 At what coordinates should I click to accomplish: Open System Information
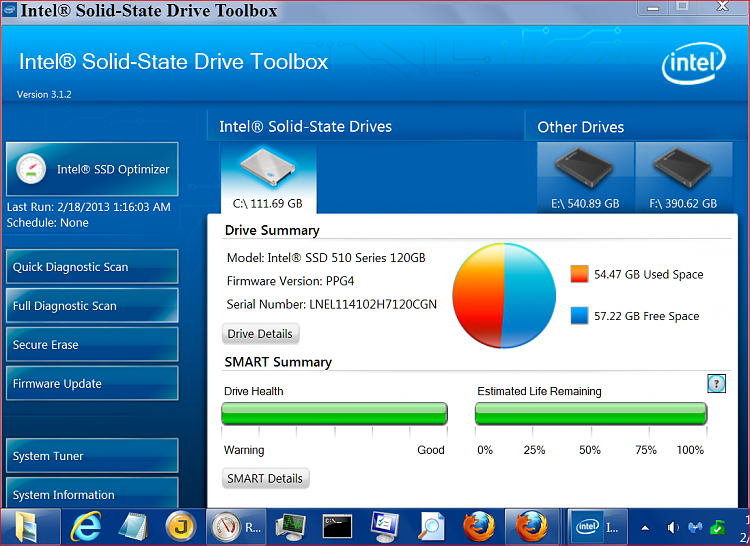click(92, 493)
